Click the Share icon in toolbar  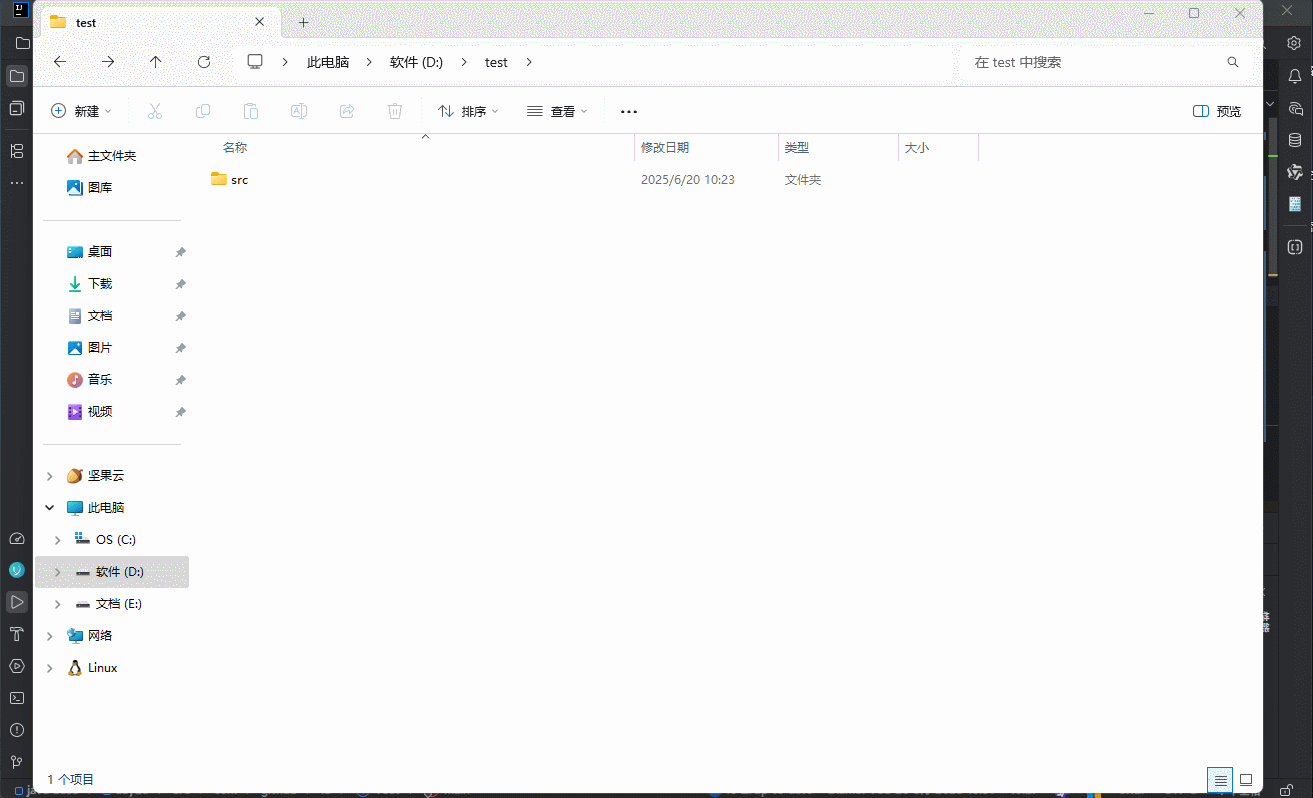347,111
